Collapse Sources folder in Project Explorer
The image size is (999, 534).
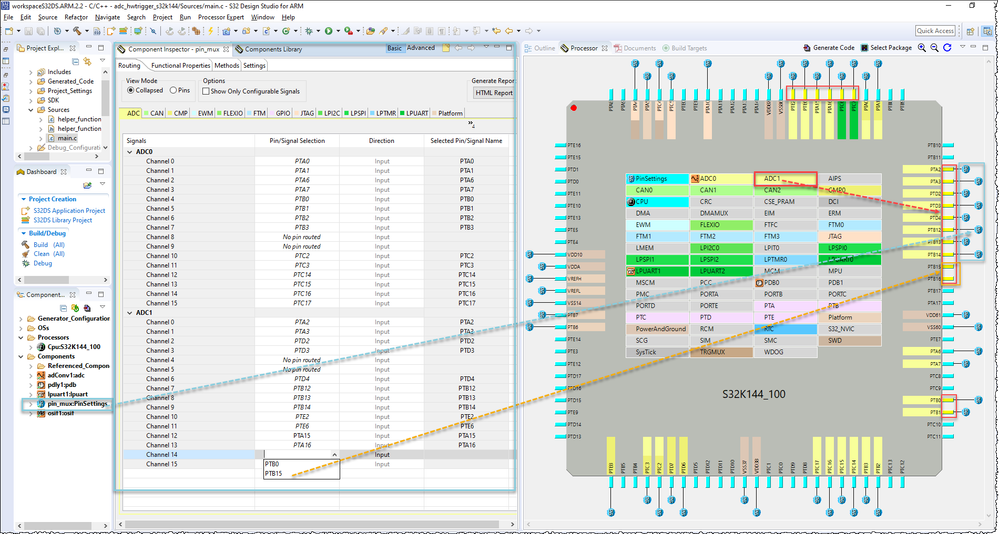click(31, 110)
